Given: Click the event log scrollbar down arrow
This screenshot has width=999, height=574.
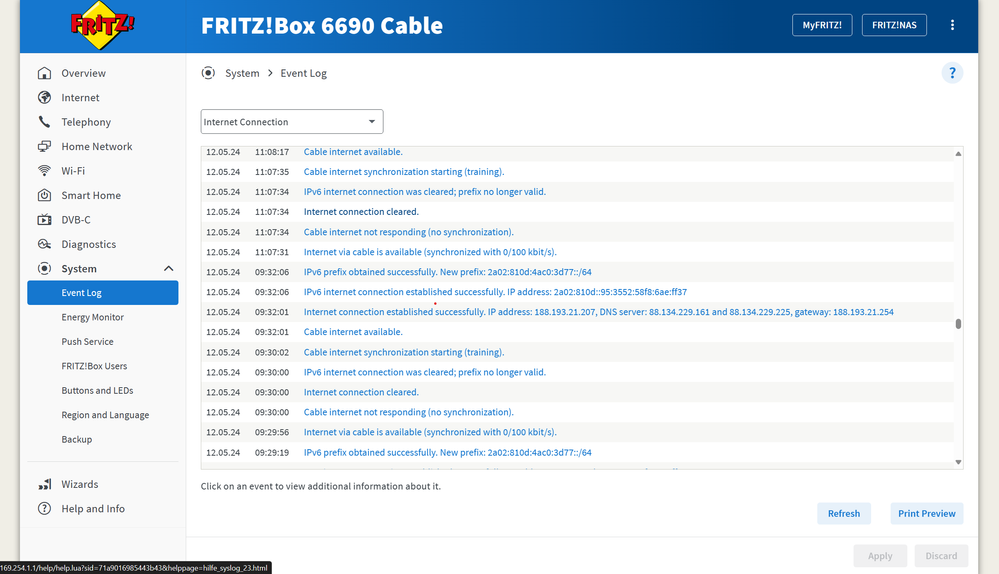Looking at the screenshot, I should 958,462.
